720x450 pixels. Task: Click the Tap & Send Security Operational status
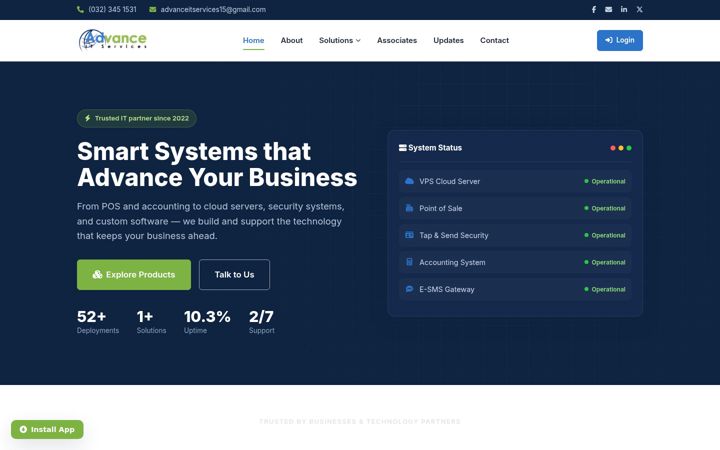[x=604, y=236]
